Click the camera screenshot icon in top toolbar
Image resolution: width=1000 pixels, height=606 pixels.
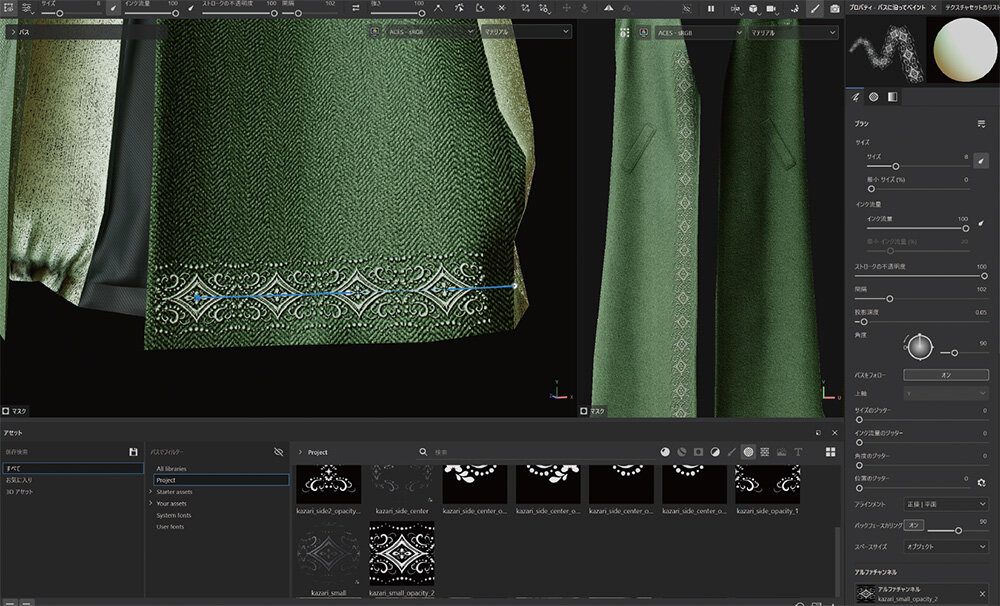coord(834,9)
